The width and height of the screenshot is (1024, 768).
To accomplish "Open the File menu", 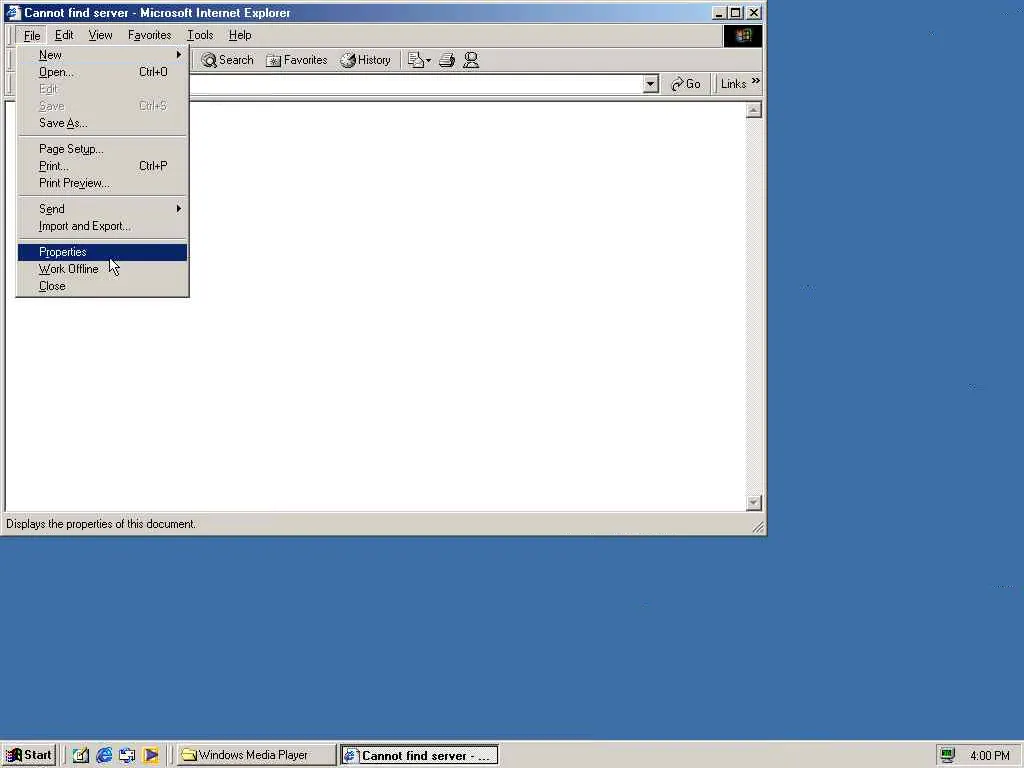I will pos(31,35).
